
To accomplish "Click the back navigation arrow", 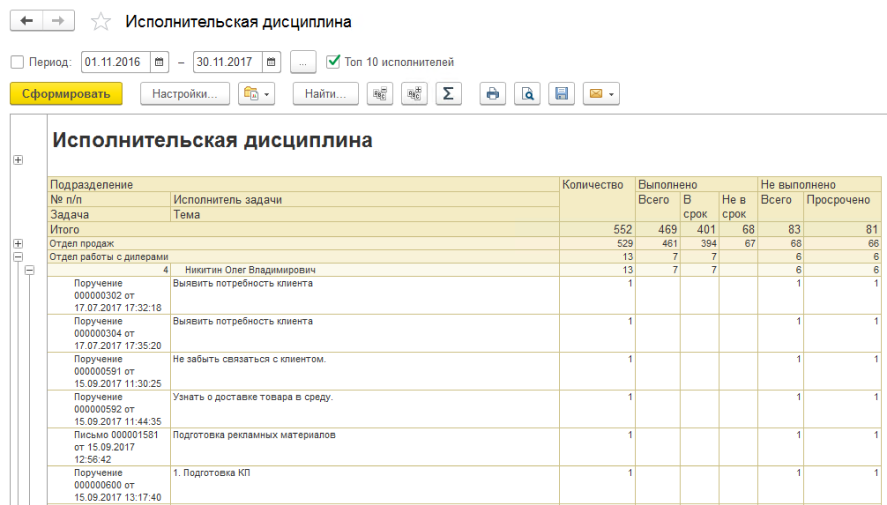I will 27,21.
